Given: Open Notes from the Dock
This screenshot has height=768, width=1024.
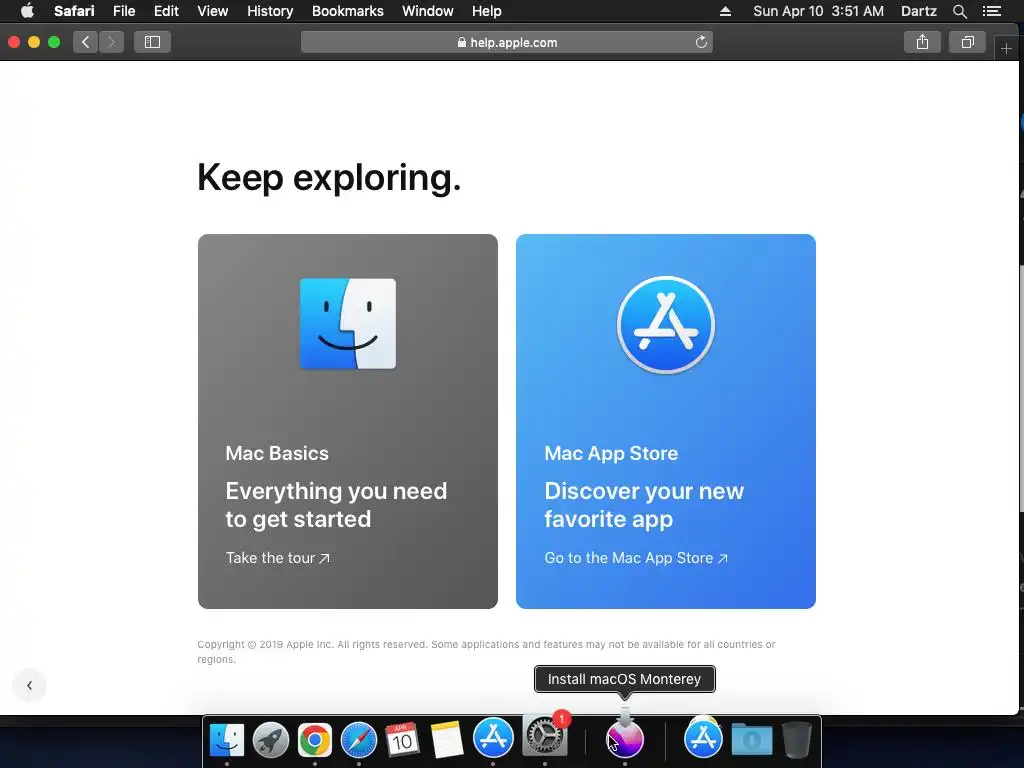Looking at the screenshot, I should pyautogui.click(x=447, y=740).
